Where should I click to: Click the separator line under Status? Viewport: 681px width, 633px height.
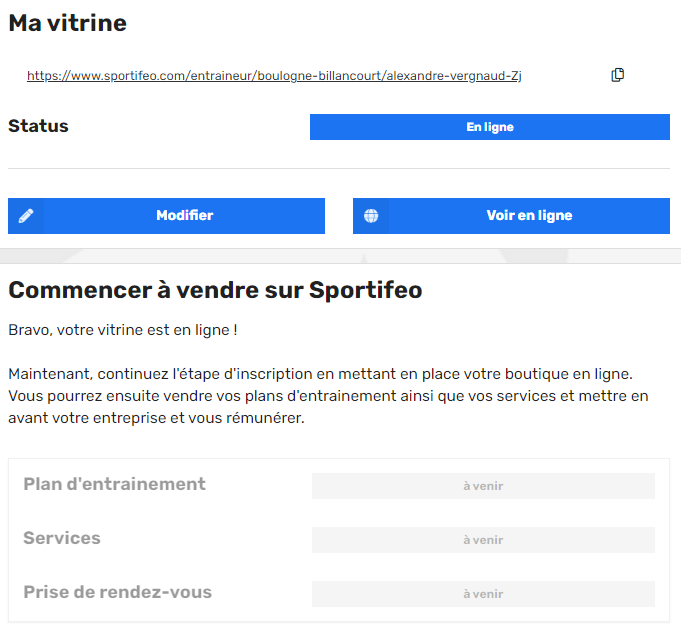click(x=339, y=168)
